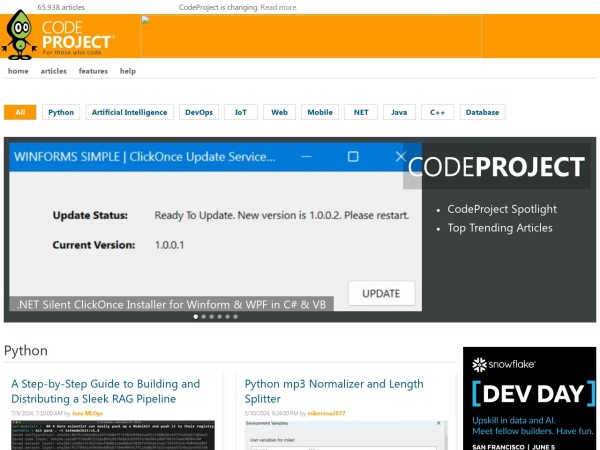Show Database category articles

pos(482,112)
